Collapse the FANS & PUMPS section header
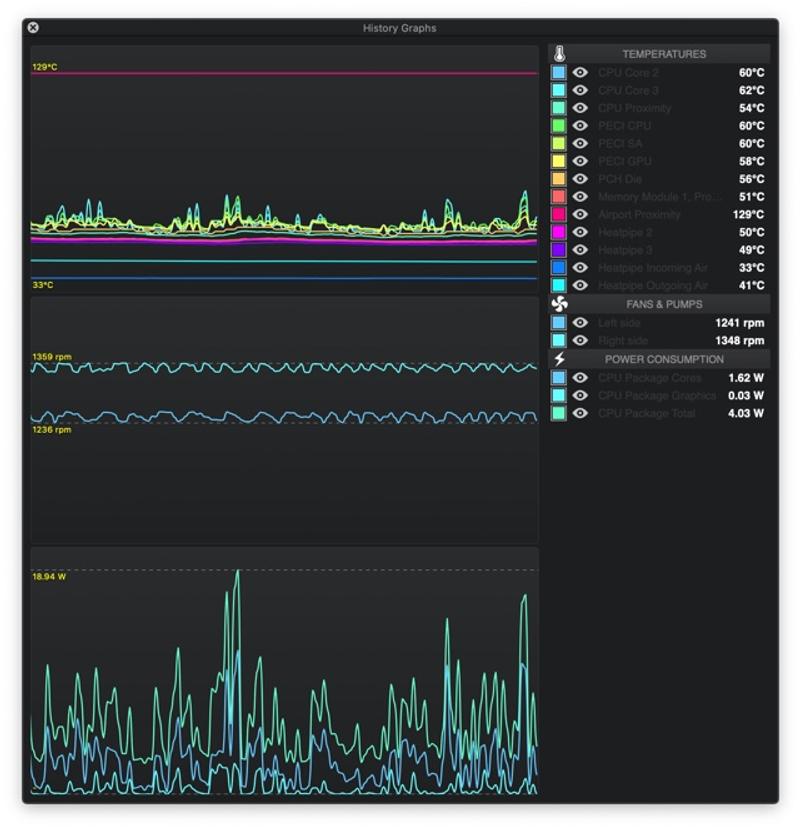Screen dimensions: 800x829 pos(663,304)
